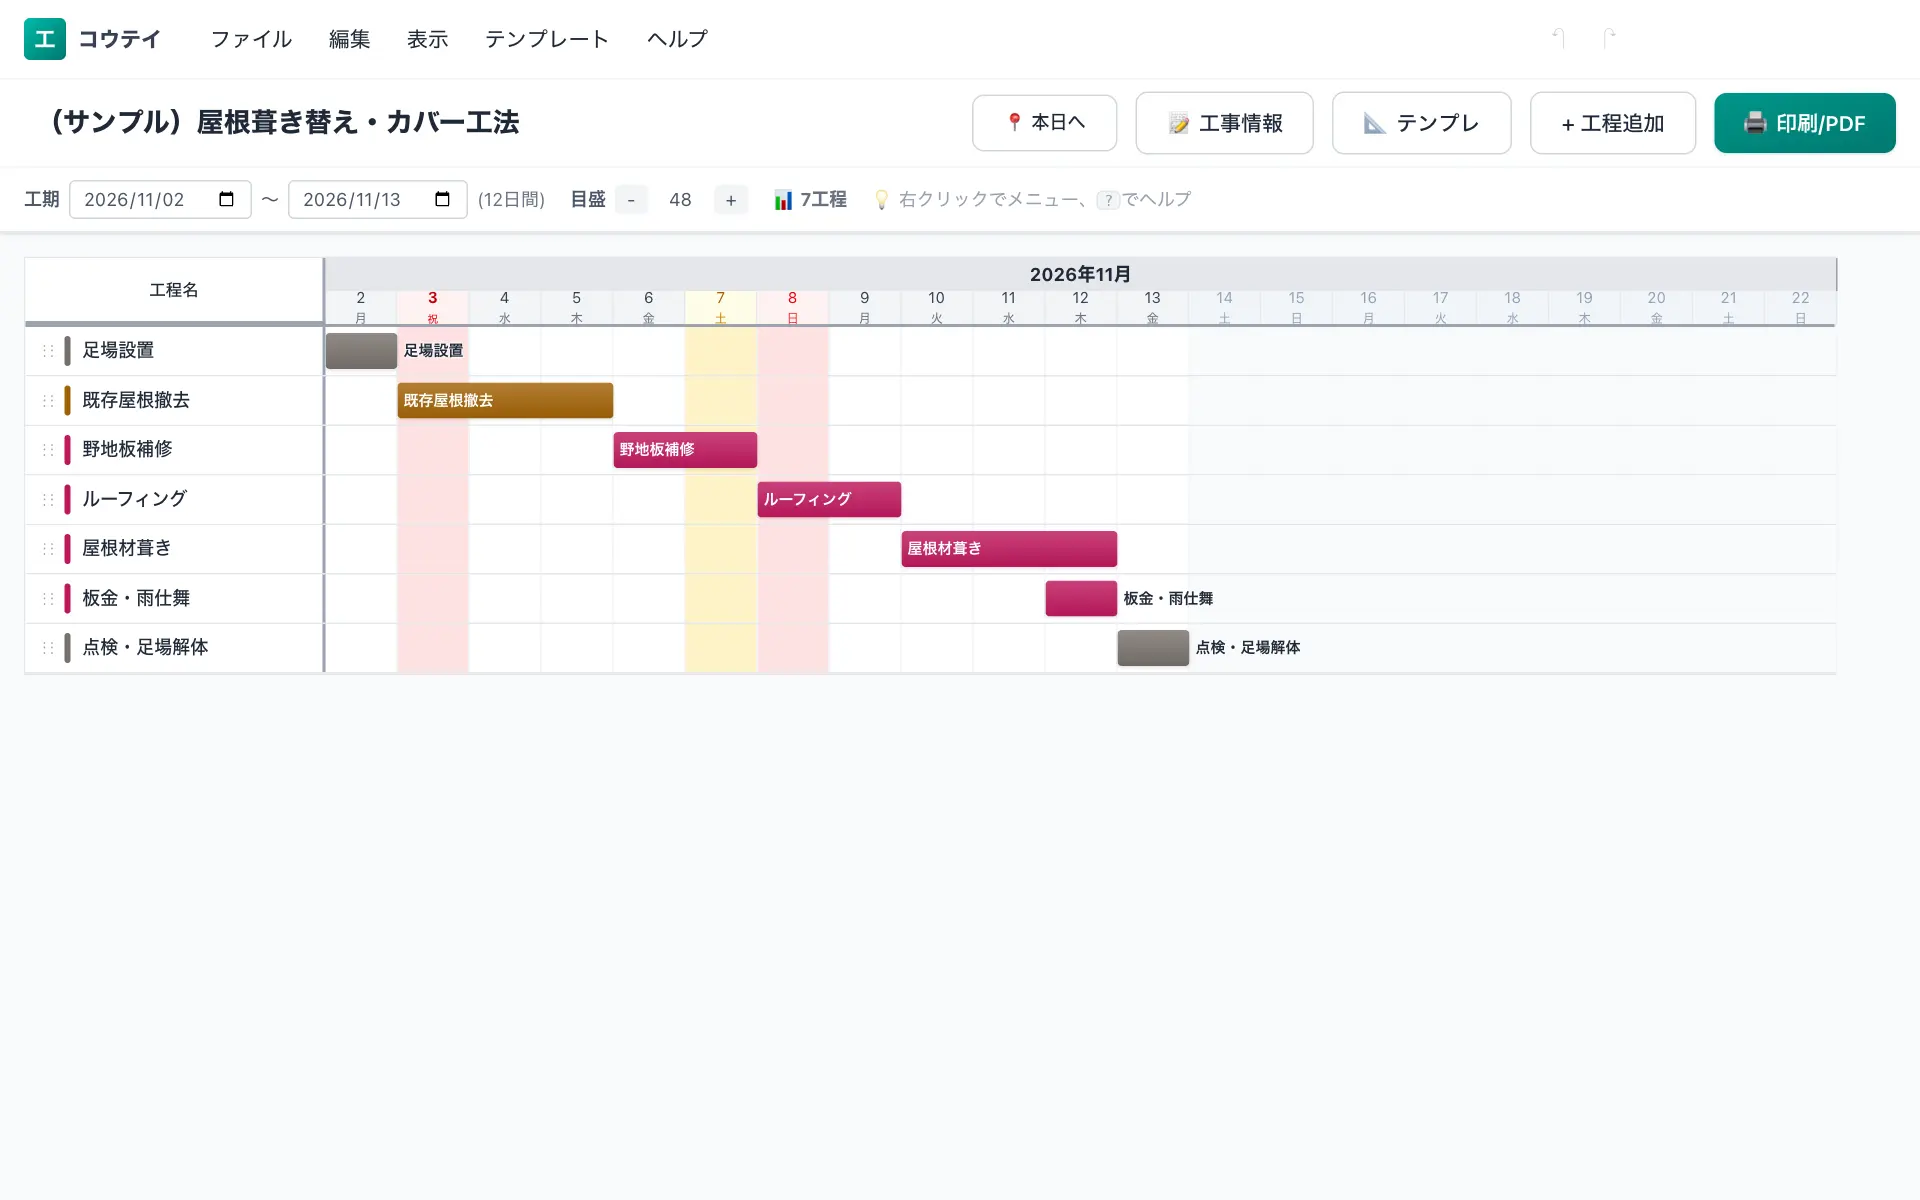Image resolution: width=1920 pixels, height=1200 pixels.
Task: Click the undo arrow icon
Action: coord(1558,38)
